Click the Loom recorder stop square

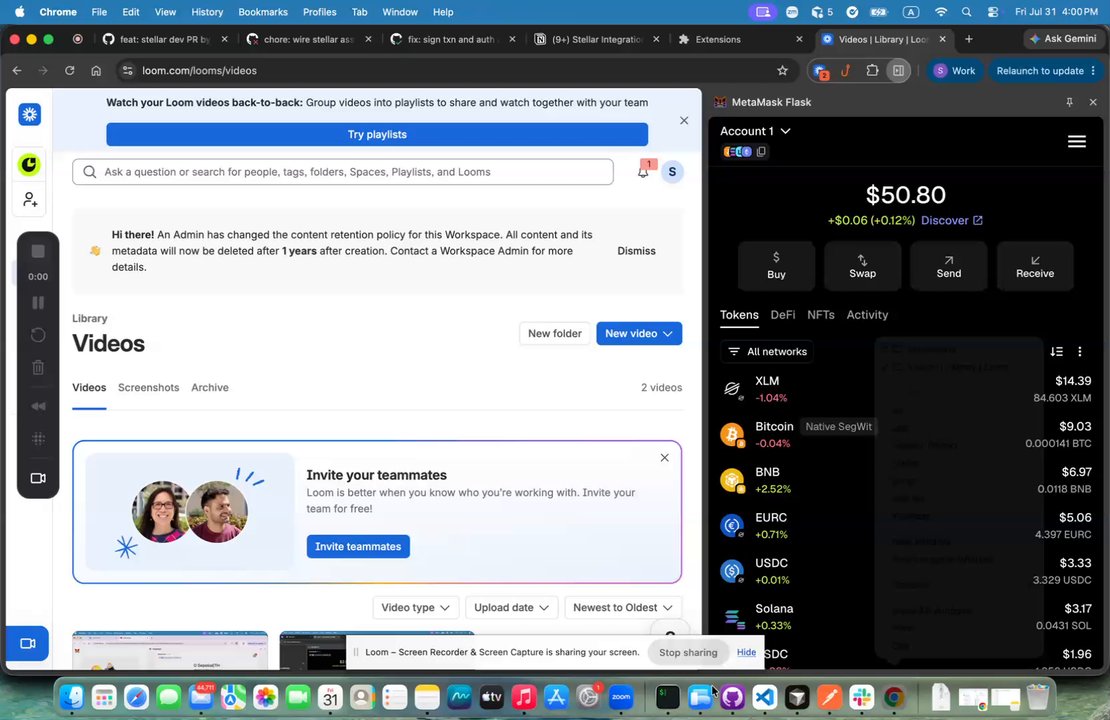[38, 251]
